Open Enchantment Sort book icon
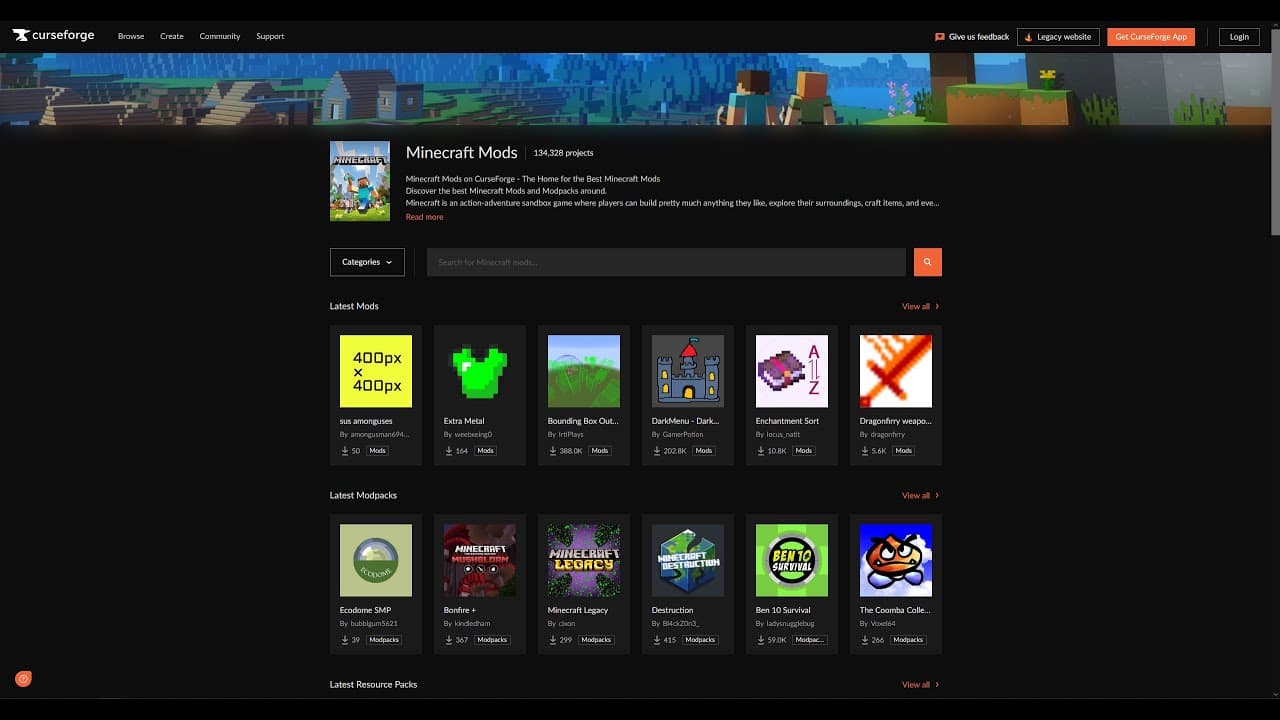Viewport: 1280px width, 720px height. pos(792,371)
